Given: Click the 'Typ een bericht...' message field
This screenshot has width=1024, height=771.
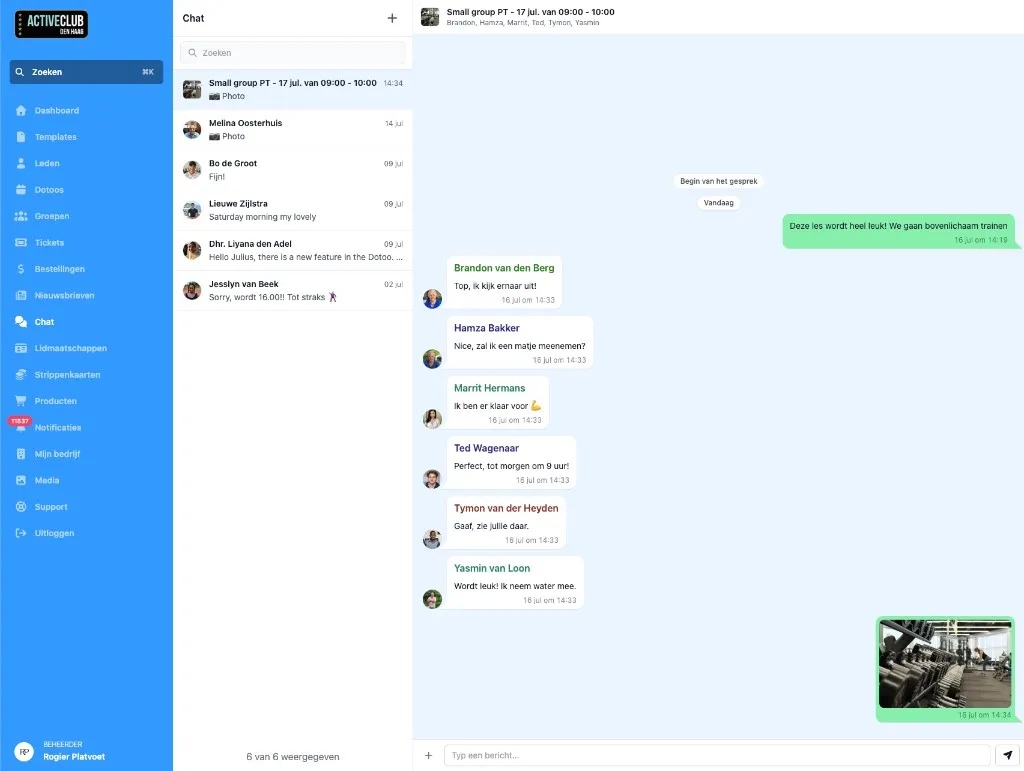Looking at the screenshot, I should pyautogui.click(x=717, y=755).
